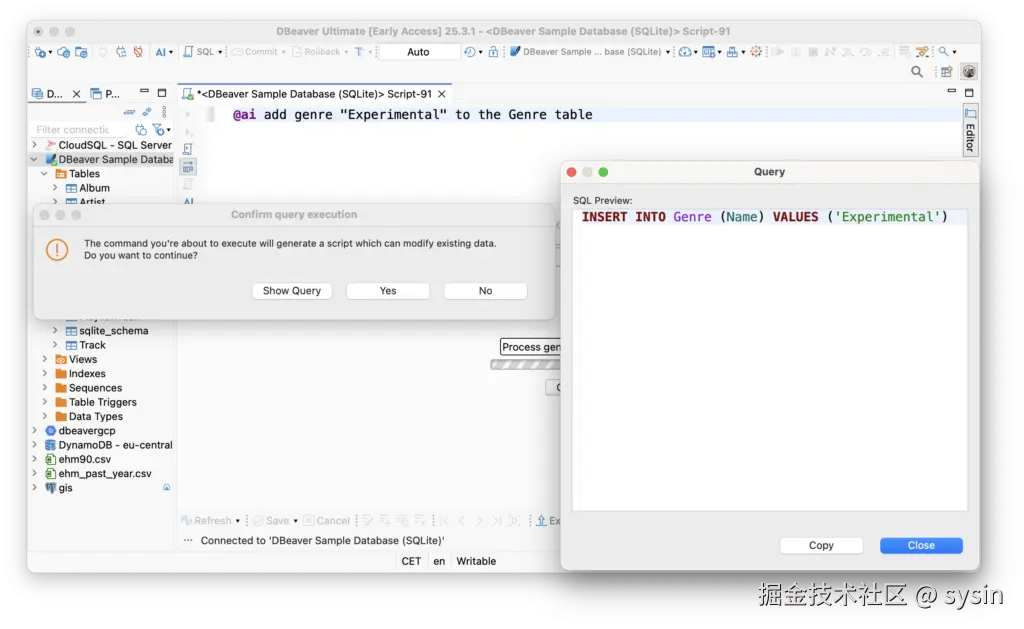Click the new folder toolbar icon
This screenshot has width=1024, height=629.
click(x=81, y=52)
